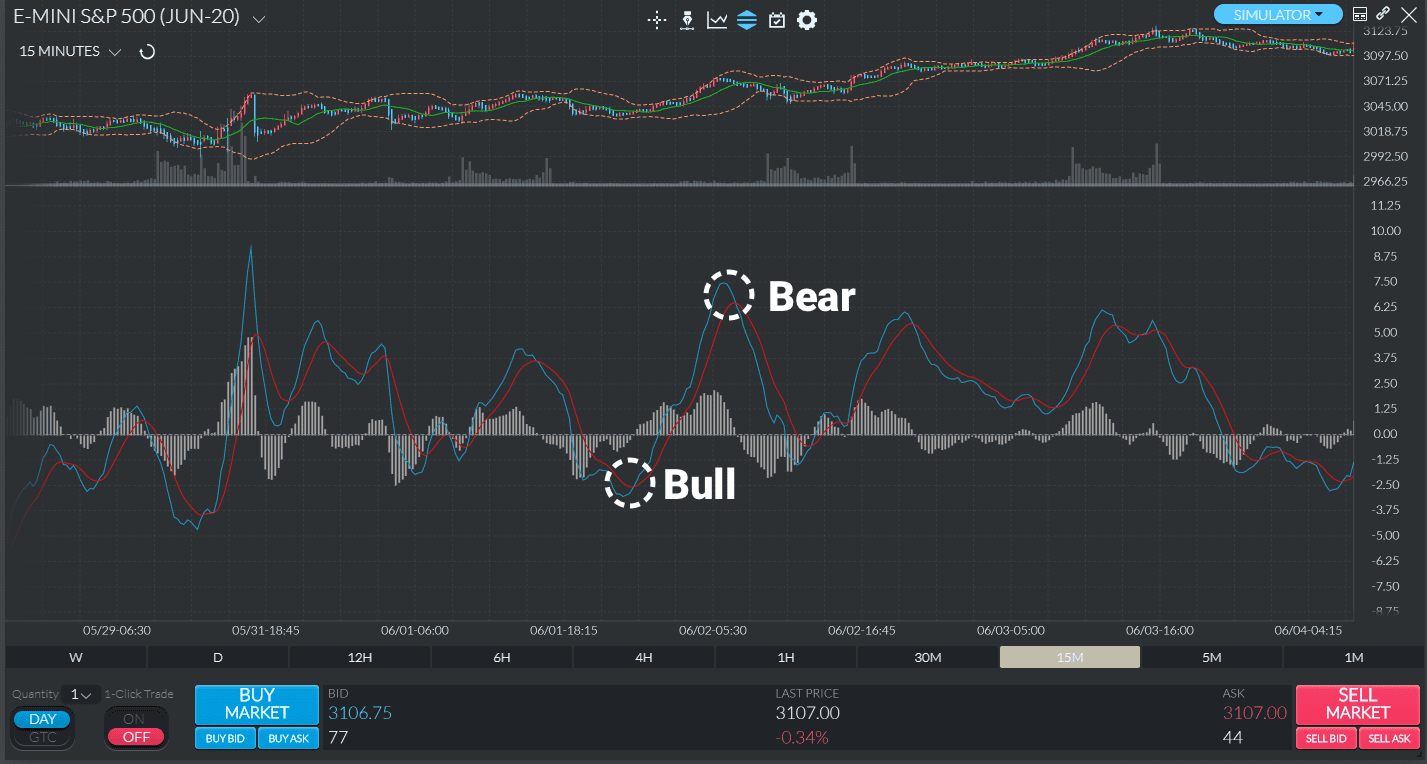Select the crosshair cursor tool
The width and height of the screenshot is (1427, 764).
coord(657,20)
